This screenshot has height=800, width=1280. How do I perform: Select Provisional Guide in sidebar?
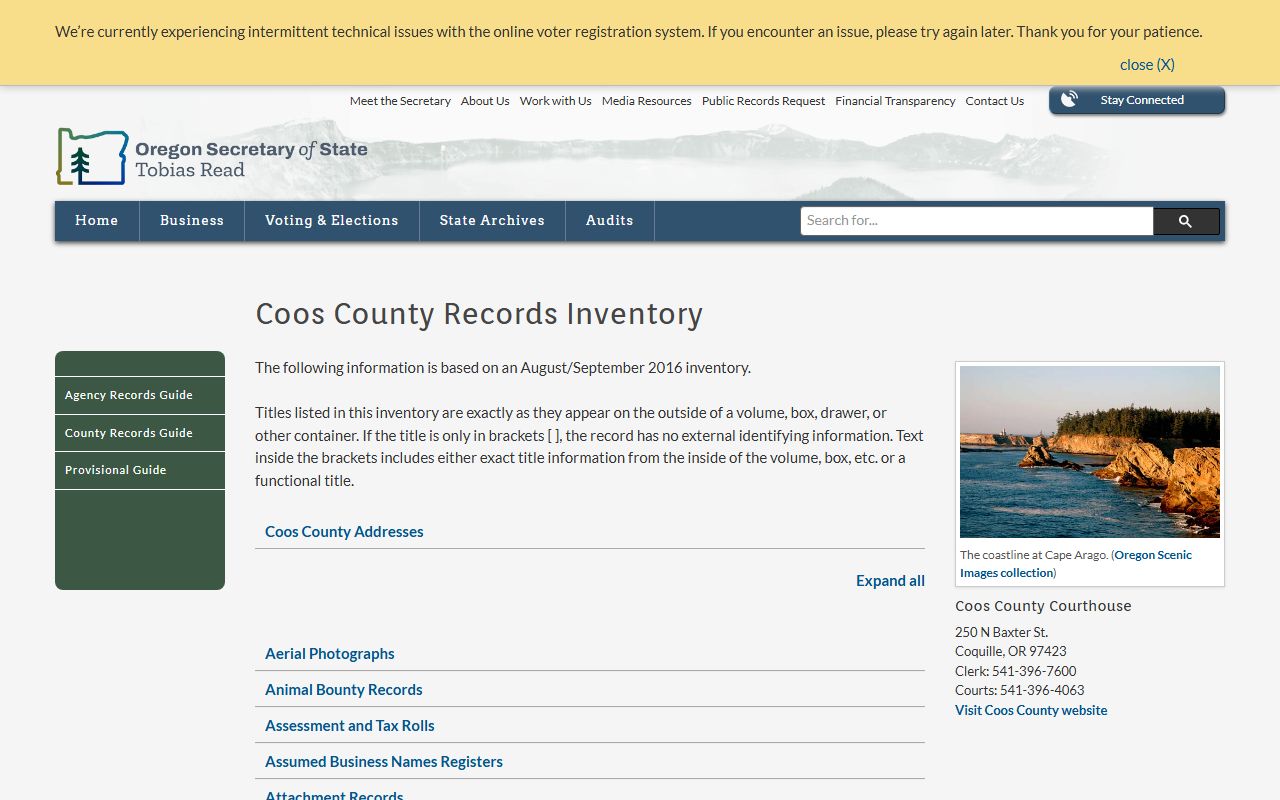point(140,470)
